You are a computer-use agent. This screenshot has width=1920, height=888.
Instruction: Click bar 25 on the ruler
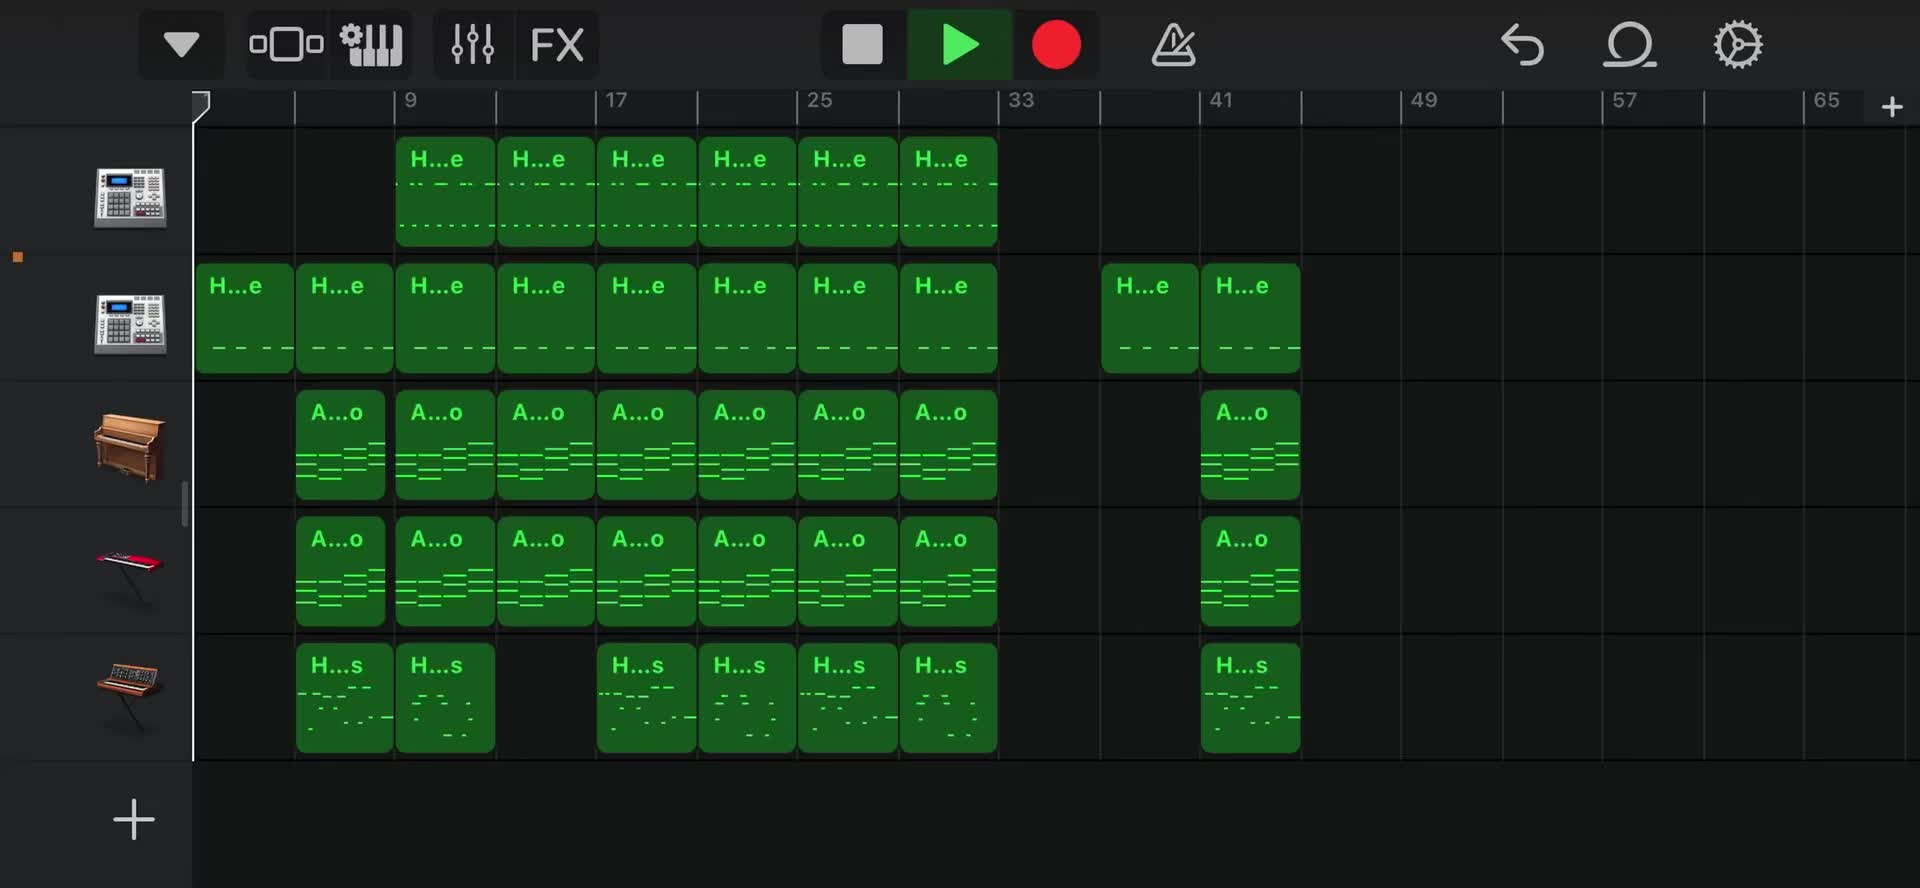pyautogui.click(x=819, y=100)
